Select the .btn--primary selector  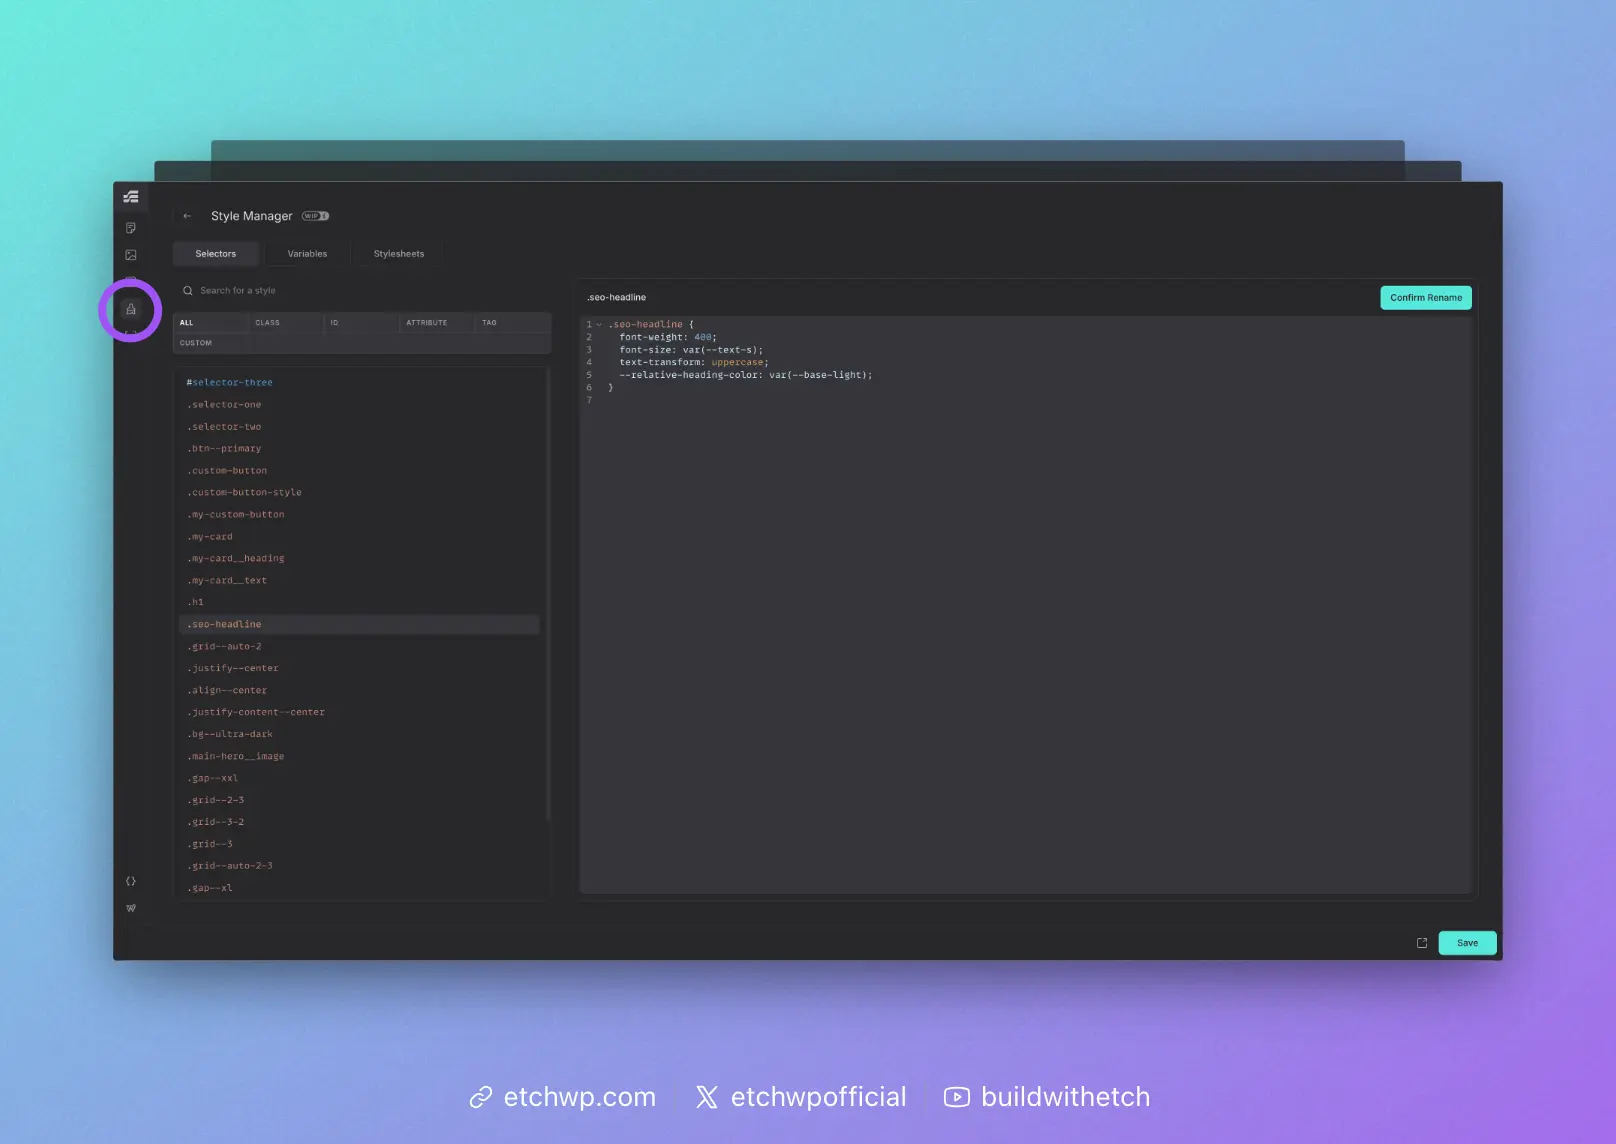point(225,449)
